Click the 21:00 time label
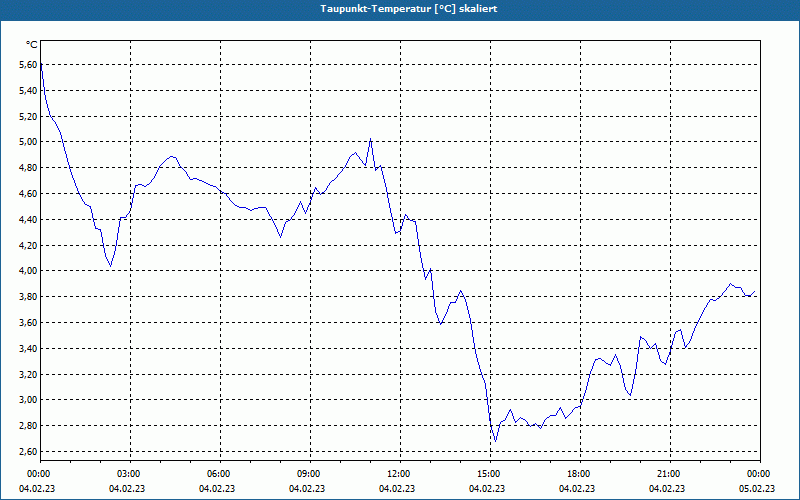 click(668, 474)
